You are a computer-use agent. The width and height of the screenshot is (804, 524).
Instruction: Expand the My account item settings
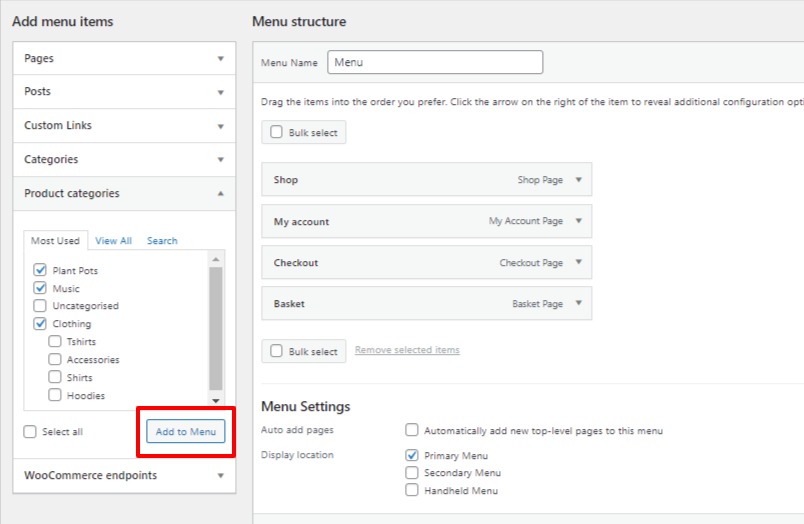tap(578, 221)
